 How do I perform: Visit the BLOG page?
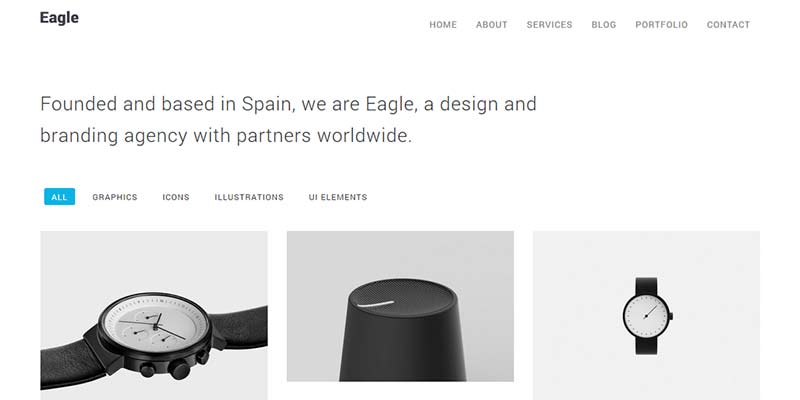coord(604,24)
